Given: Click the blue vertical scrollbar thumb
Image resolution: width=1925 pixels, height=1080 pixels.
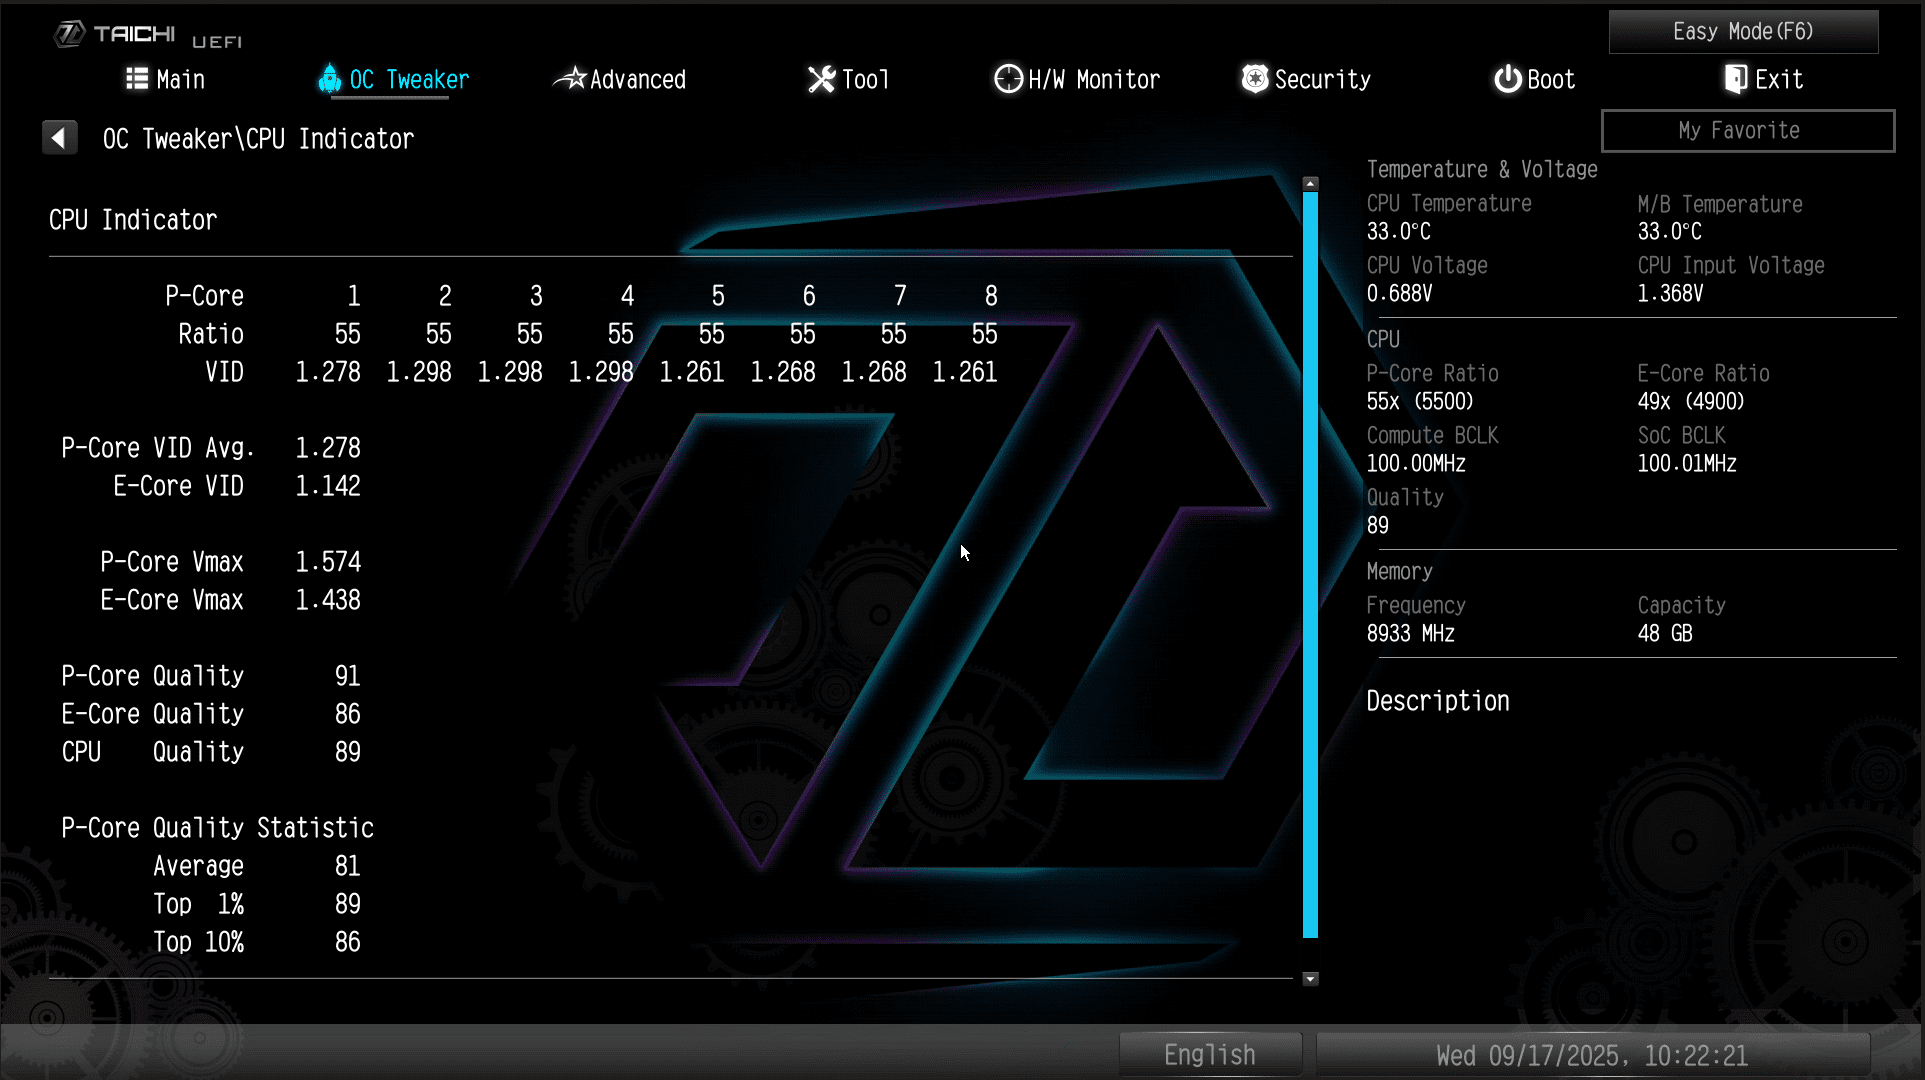Looking at the screenshot, I should pyautogui.click(x=1310, y=565).
